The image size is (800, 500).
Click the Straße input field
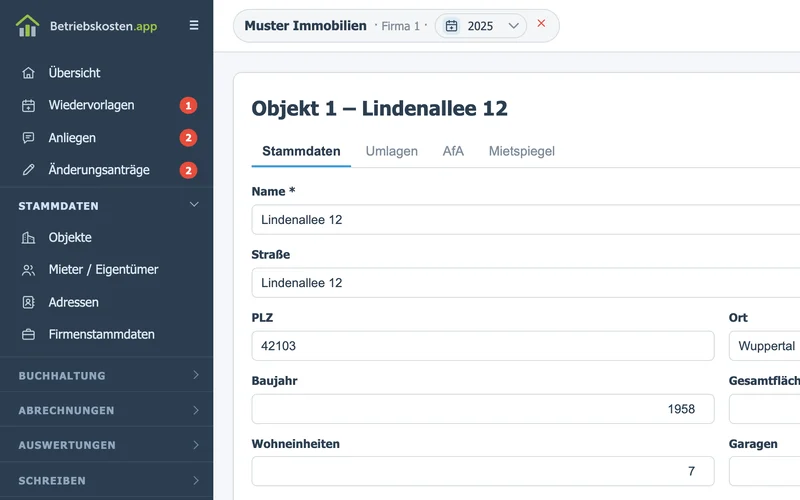(526, 283)
